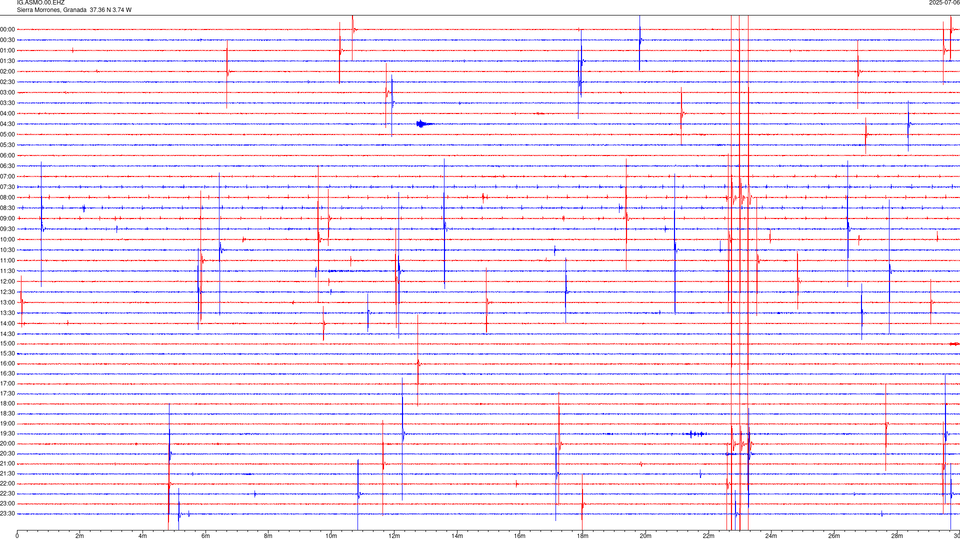This screenshot has height=540, width=960.
Task: Click the 2m tick label on time axis
Action: [80, 536]
